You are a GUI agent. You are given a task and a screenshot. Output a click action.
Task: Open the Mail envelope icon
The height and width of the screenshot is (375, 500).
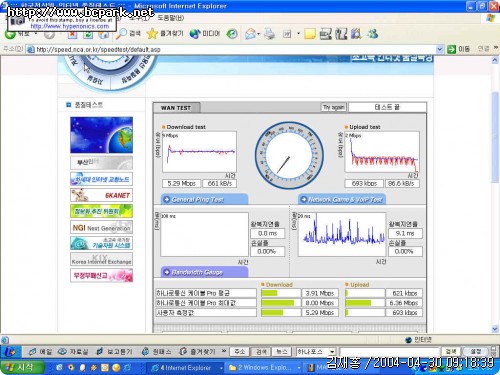(250, 34)
